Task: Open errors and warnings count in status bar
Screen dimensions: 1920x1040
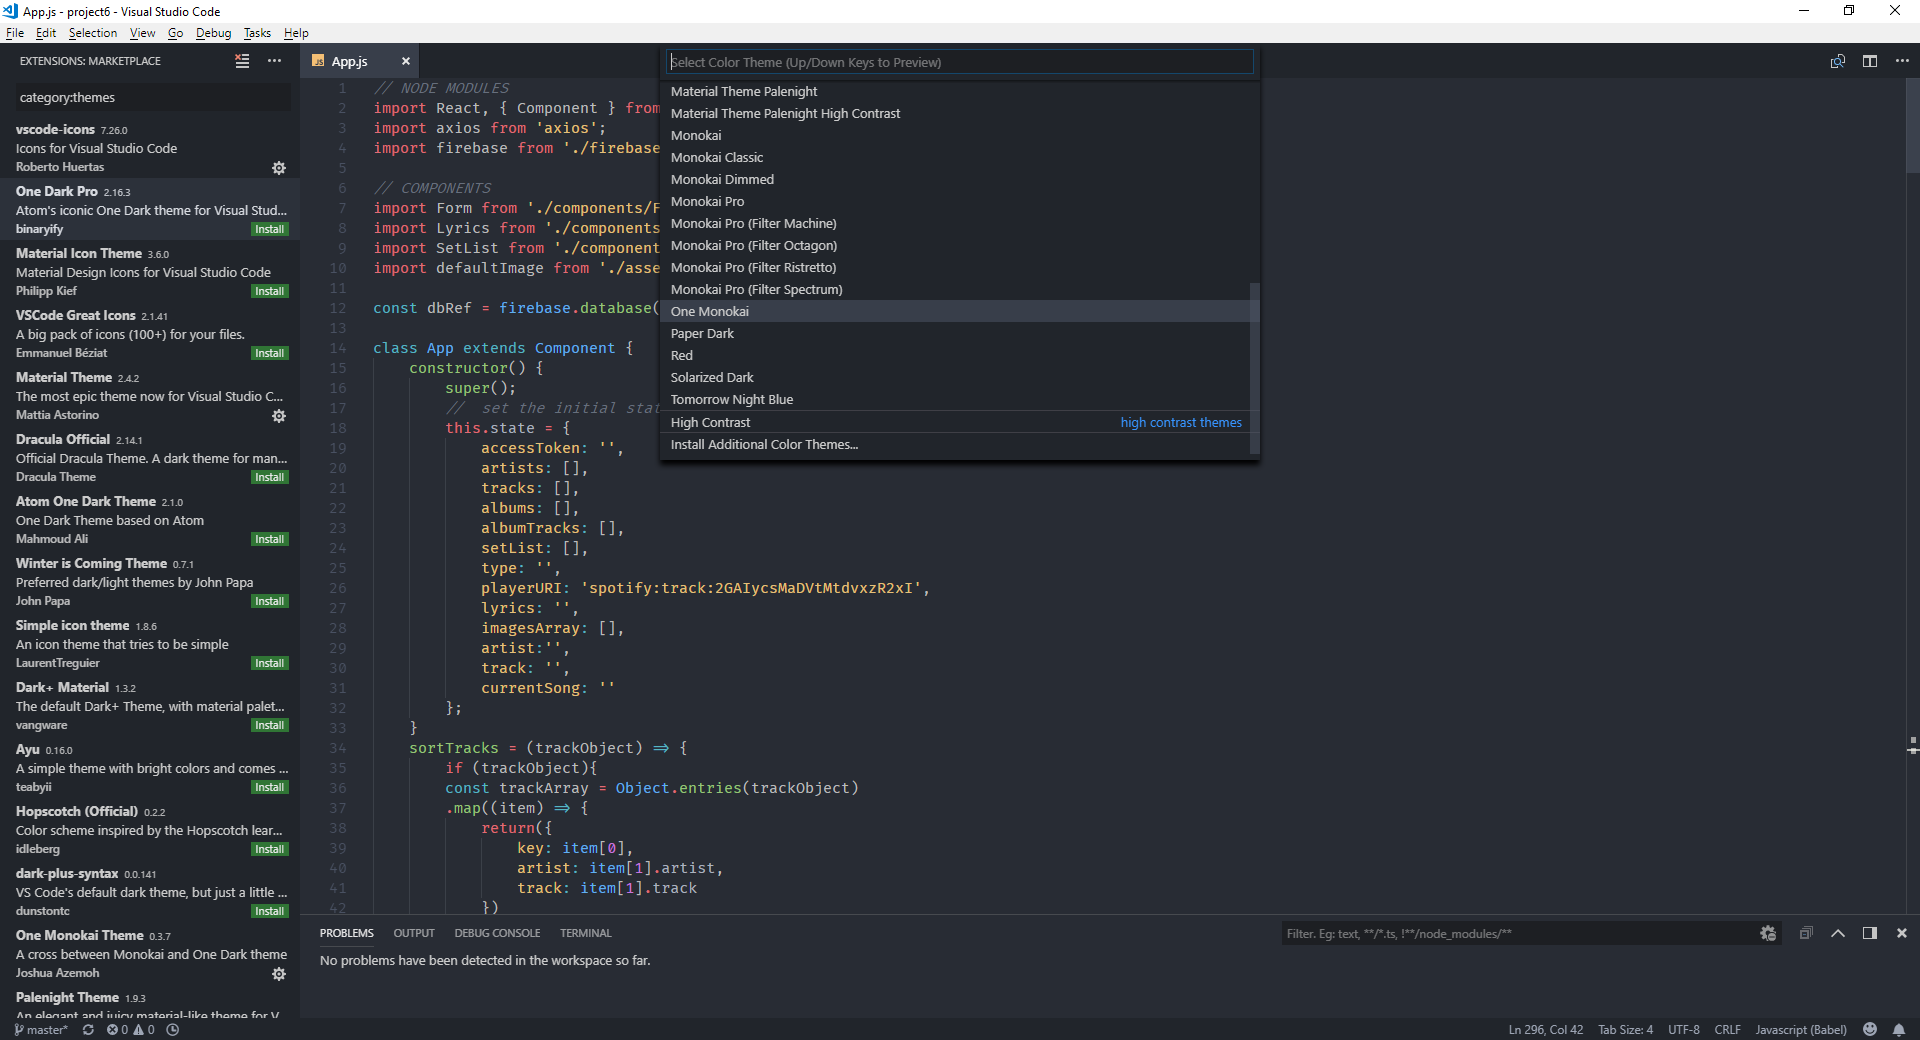Action: tap(131, 1029)
